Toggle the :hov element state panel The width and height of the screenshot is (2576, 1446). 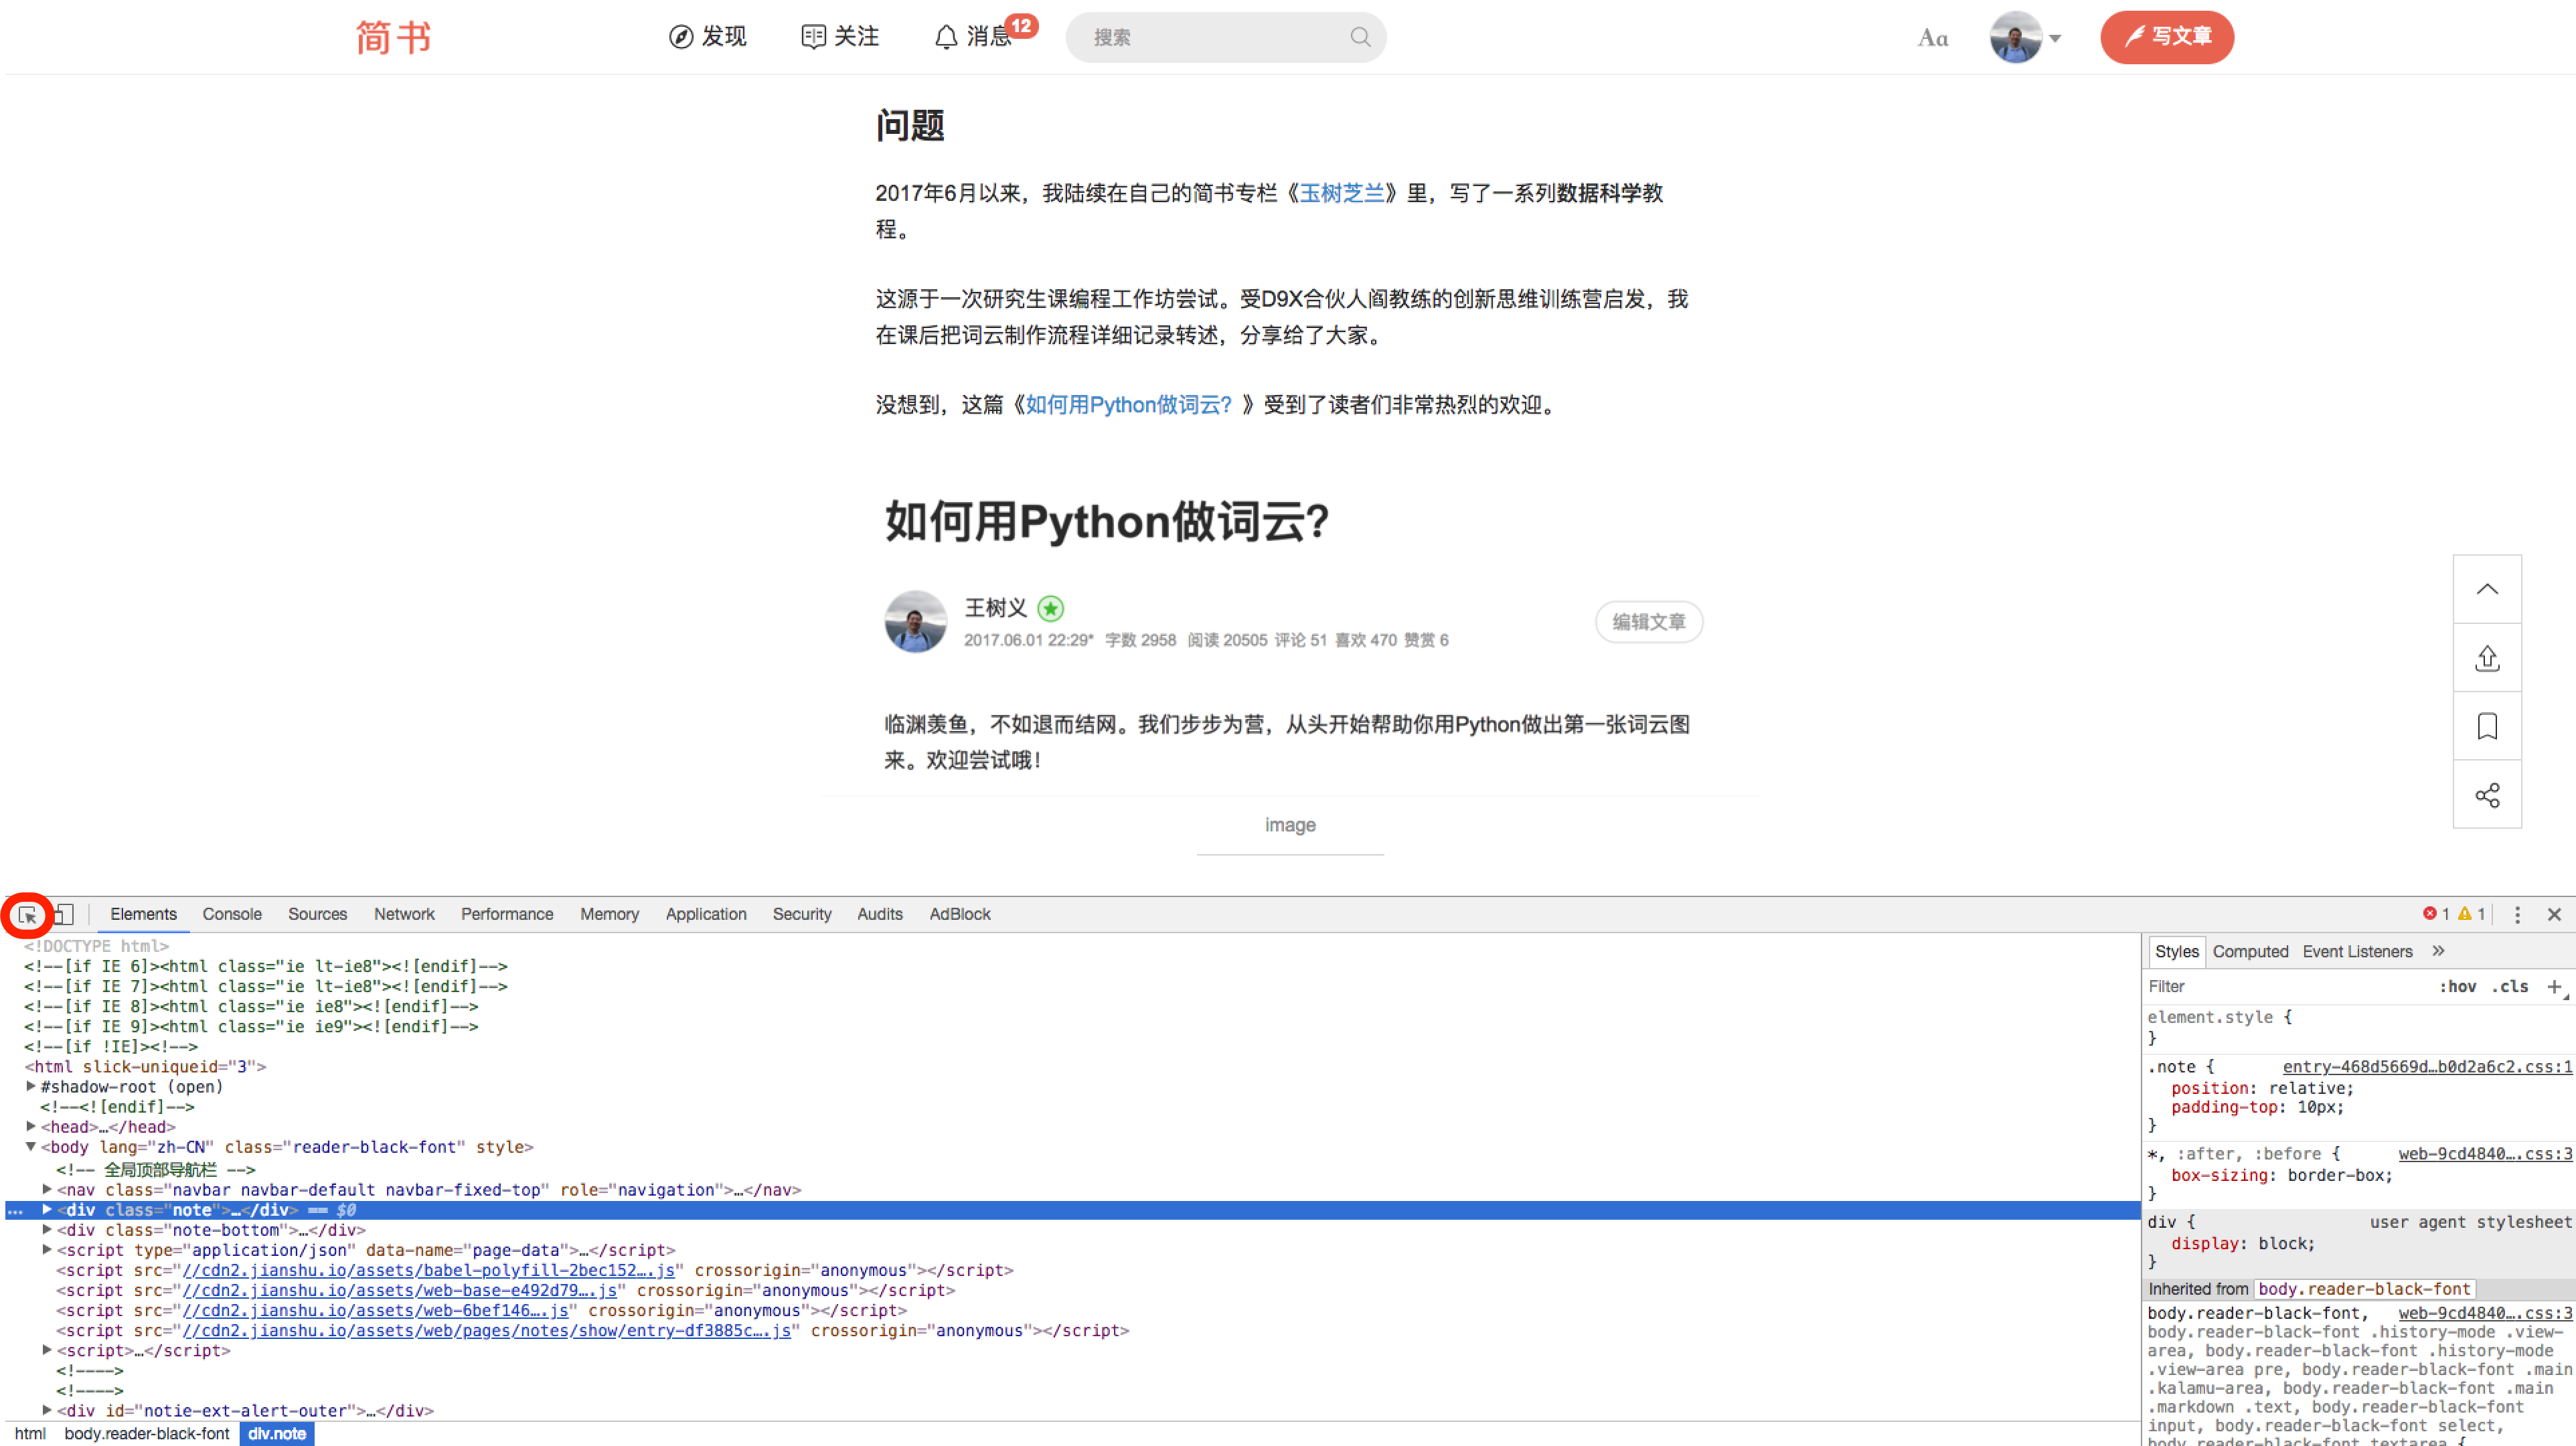pyautogui.click(x=2457, y=986)
